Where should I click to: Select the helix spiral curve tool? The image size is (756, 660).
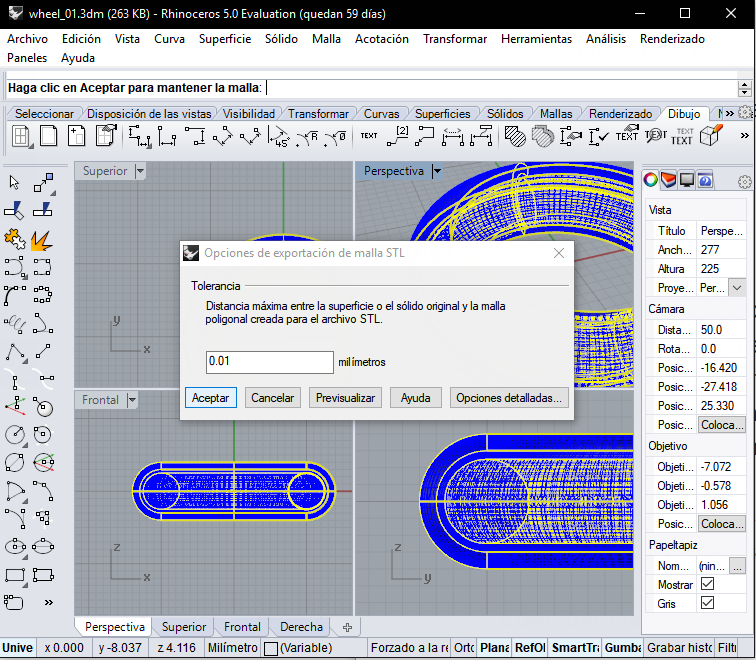click(14, 323)
